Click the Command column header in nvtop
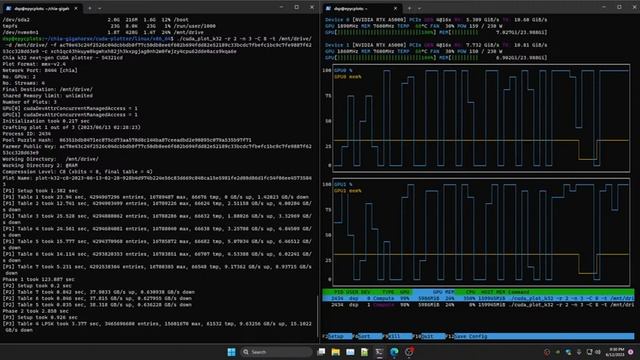This screenshot has height=360, width=640. [519, 292]
